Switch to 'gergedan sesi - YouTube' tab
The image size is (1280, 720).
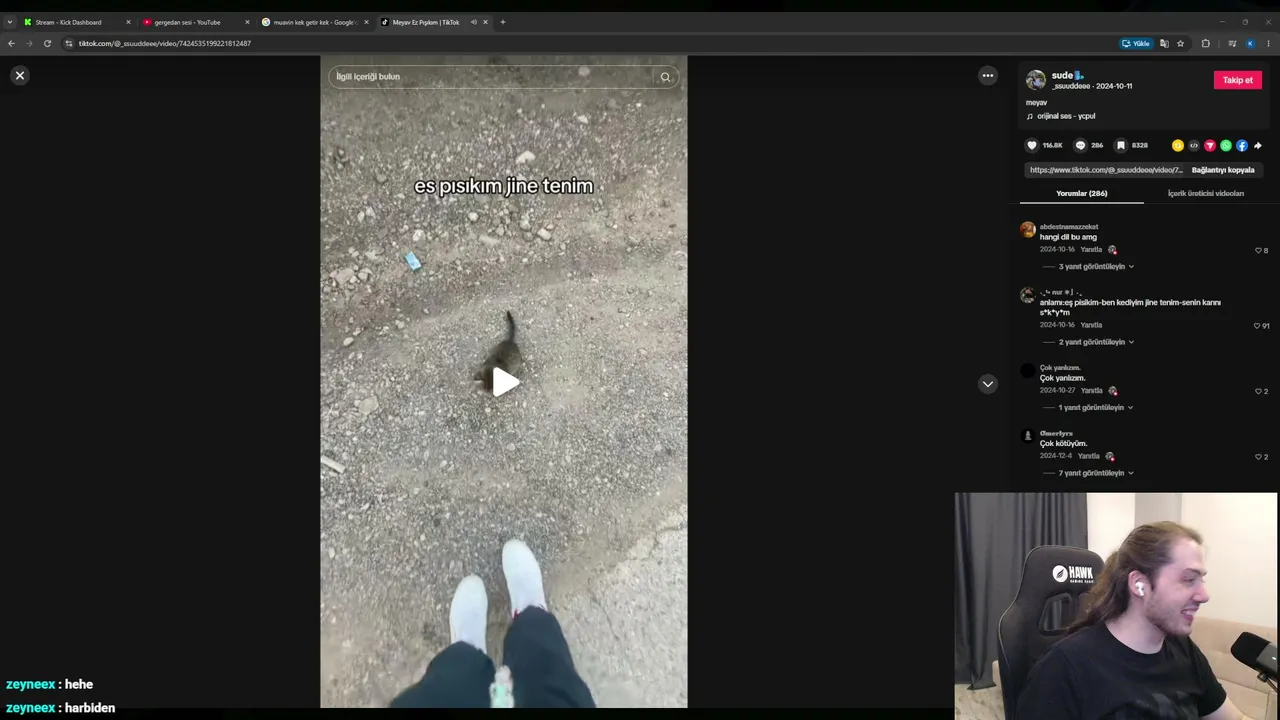[x=195, y=22]
